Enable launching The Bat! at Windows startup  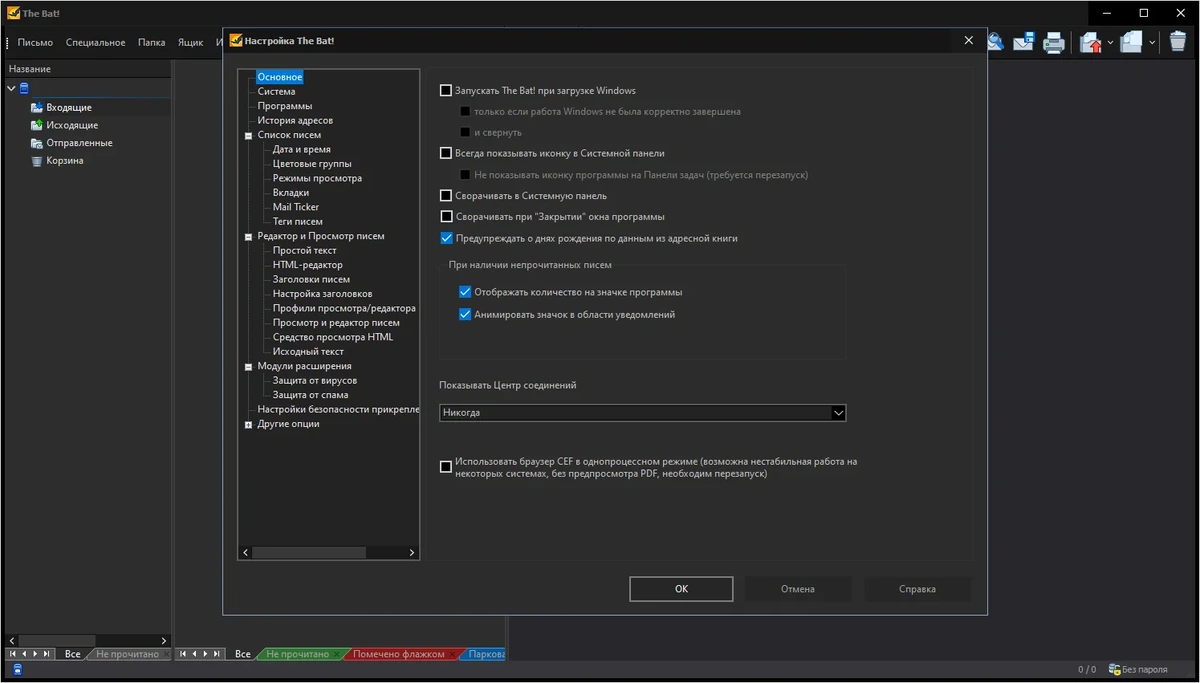(446, 91)
